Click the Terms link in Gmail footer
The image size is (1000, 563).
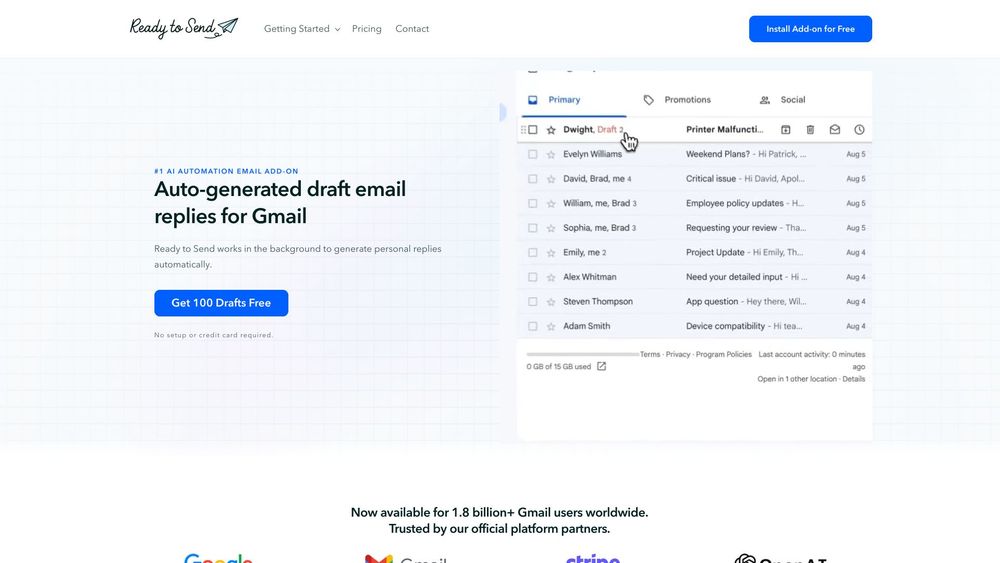tap(650, 355)
